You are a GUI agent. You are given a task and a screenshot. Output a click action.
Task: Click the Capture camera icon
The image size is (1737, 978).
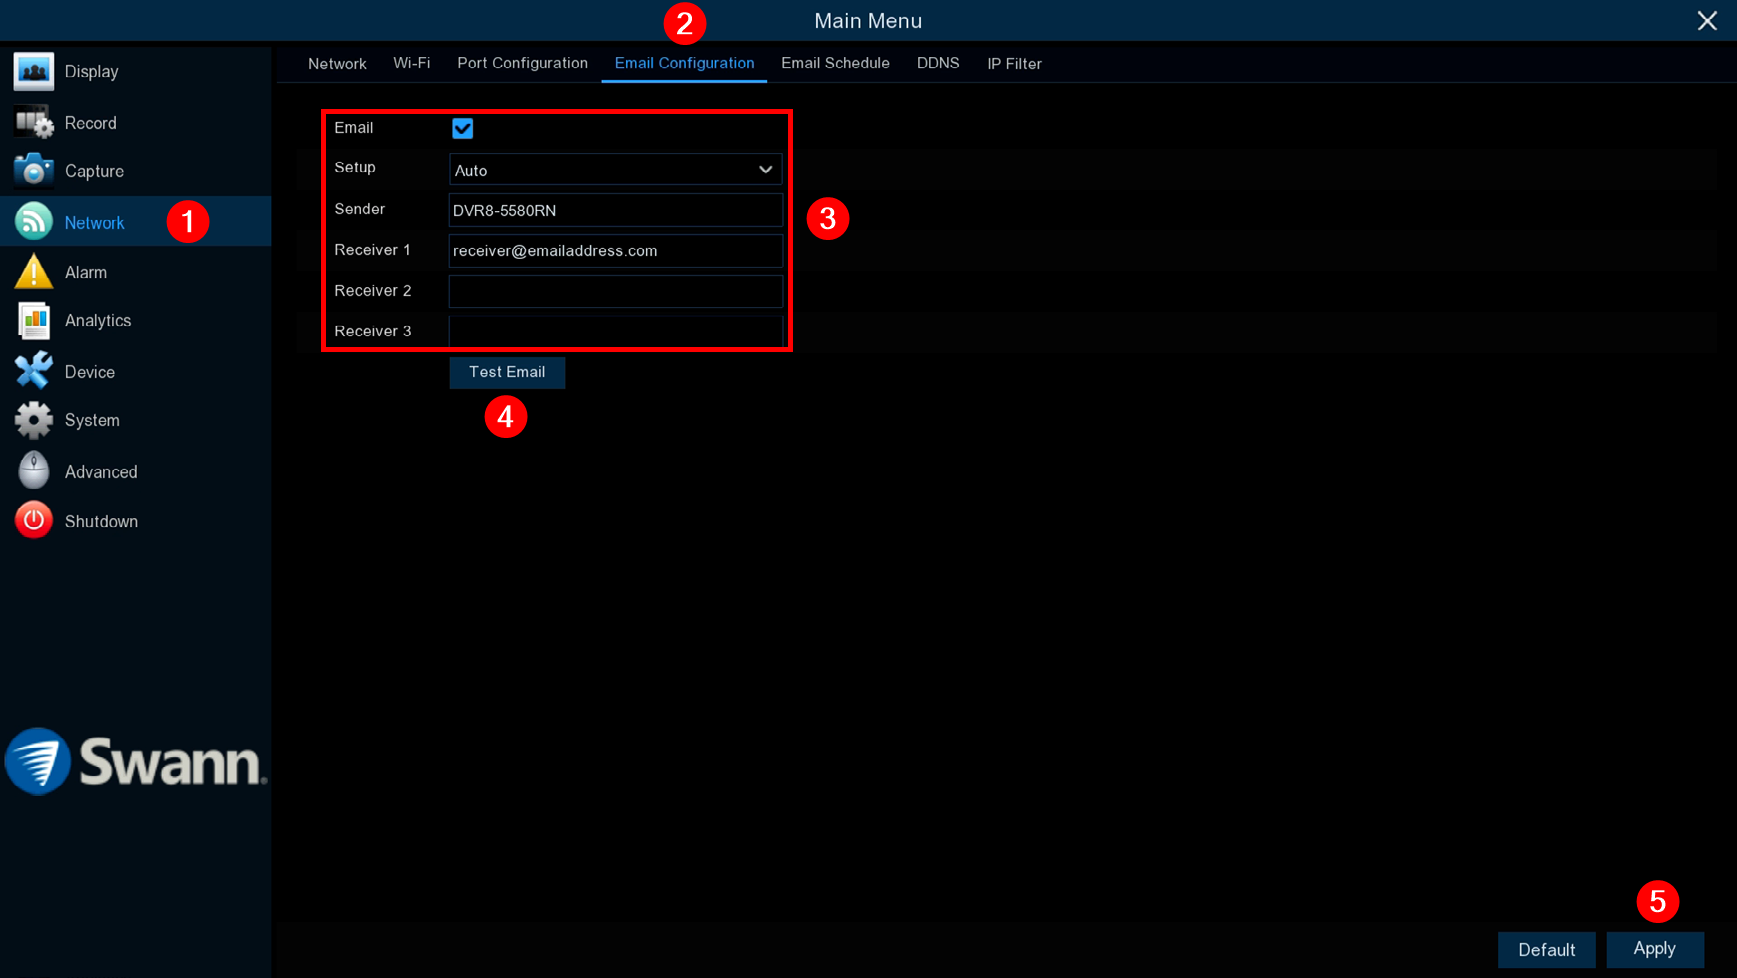(33, 171)
